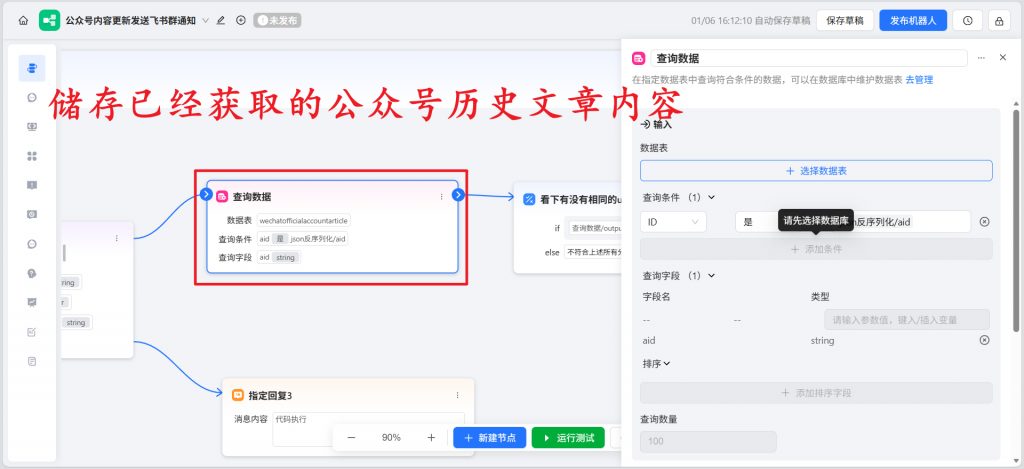1024x469 pixels.
Task: Click the lock icon in top bar
Action: 999,20
